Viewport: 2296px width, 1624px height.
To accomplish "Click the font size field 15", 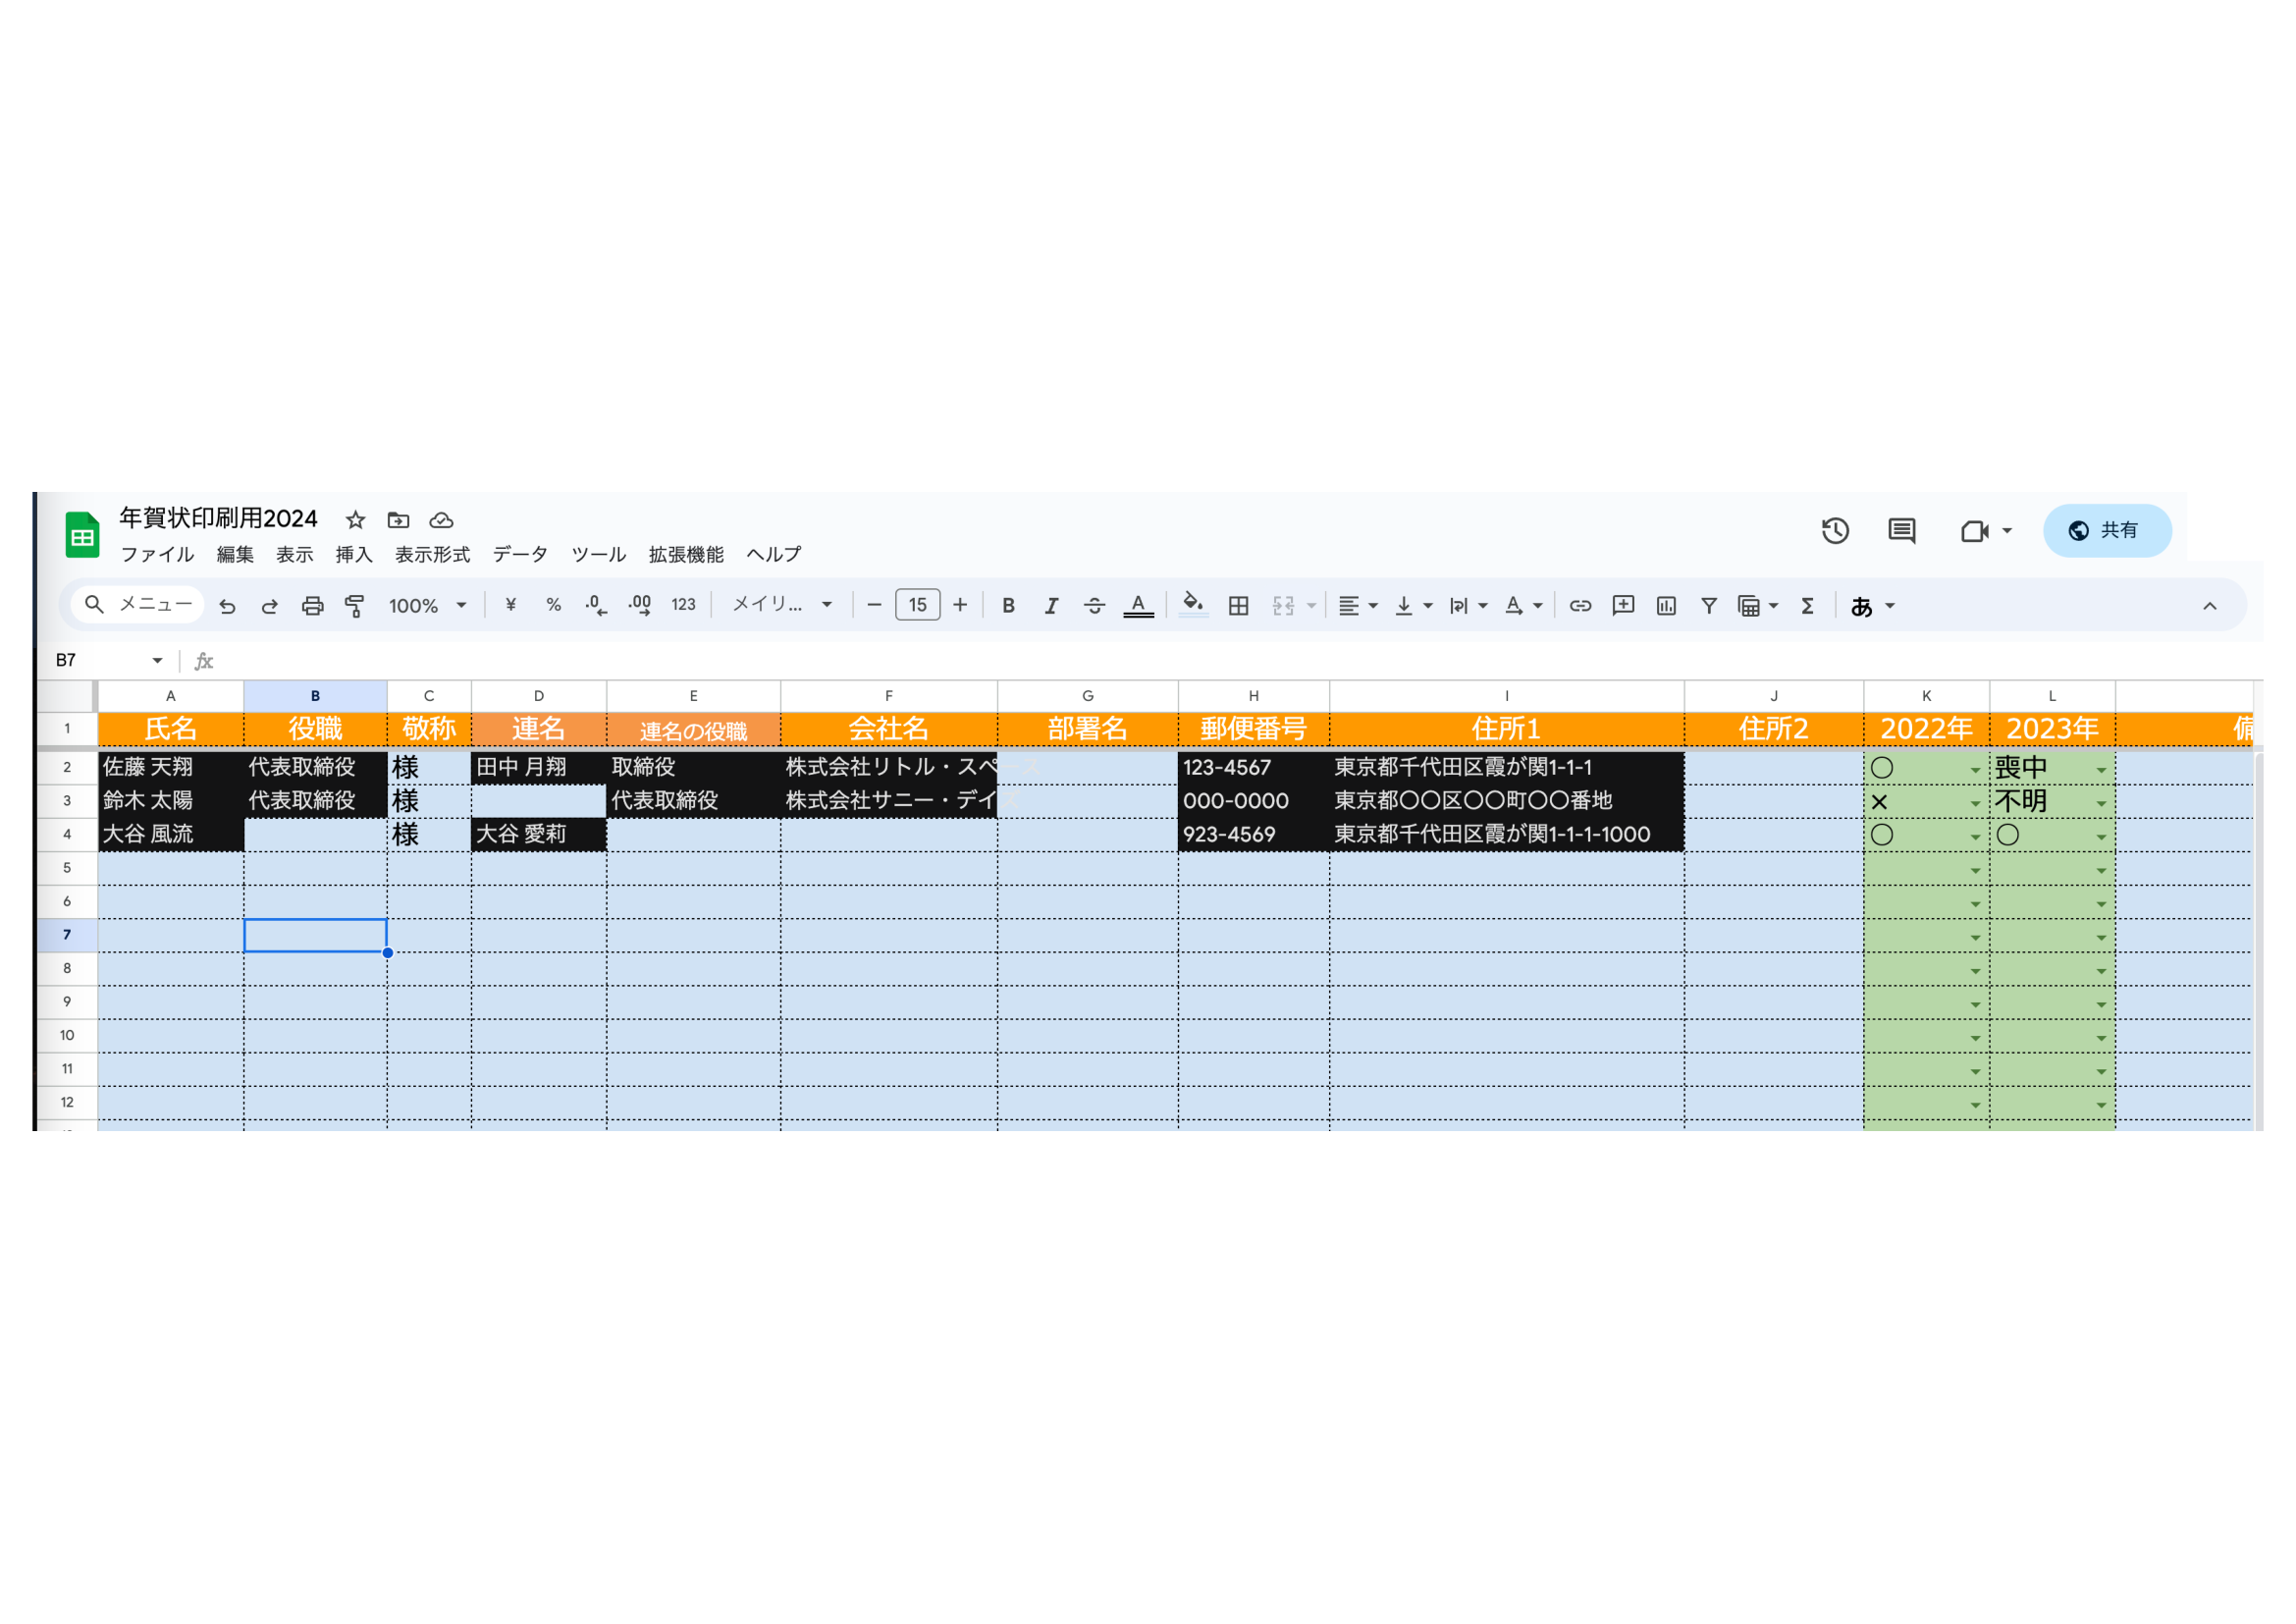I will pos(917,605).
